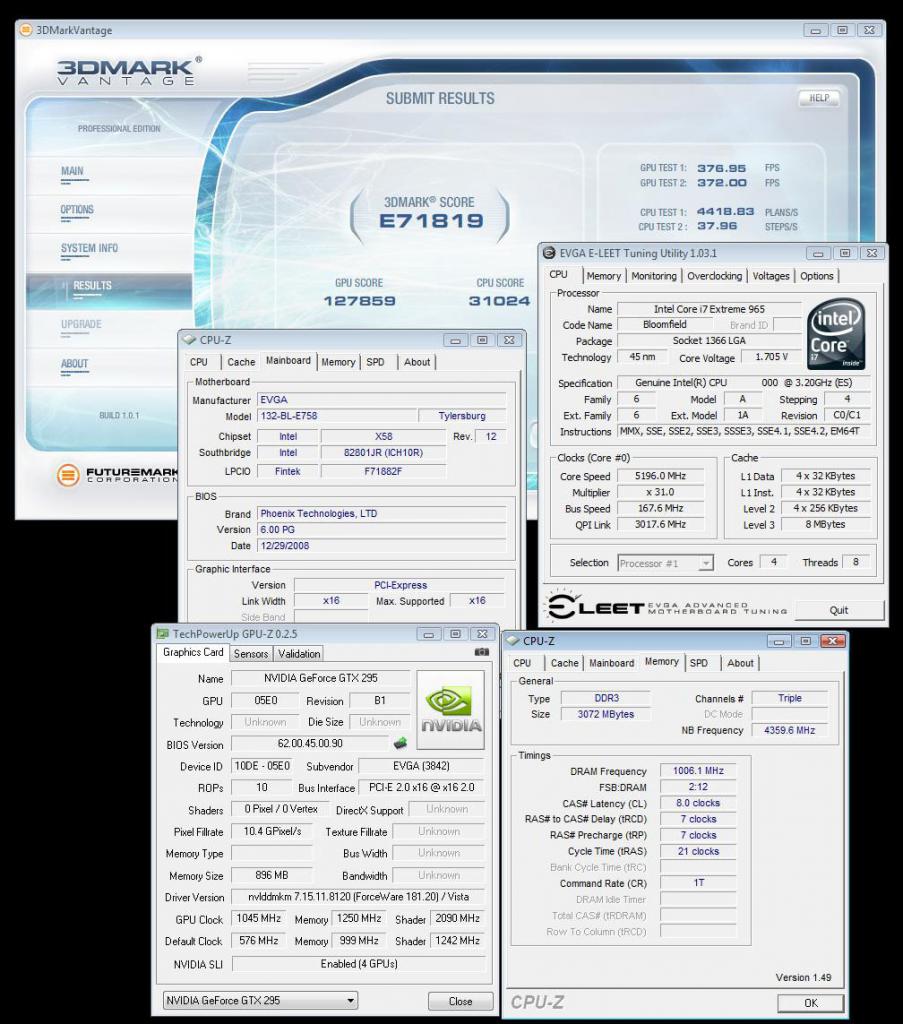
Task: Open the Overclocking tab in E-LEET
Action: (x=714, y=276)
